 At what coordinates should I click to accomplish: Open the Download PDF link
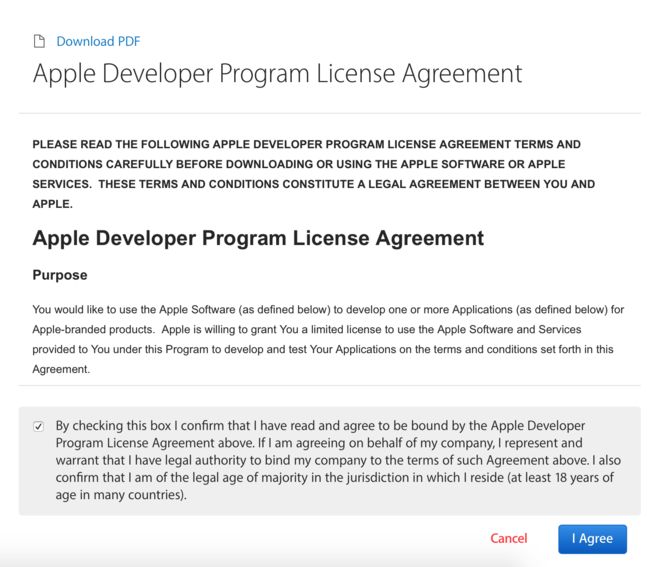98,41
